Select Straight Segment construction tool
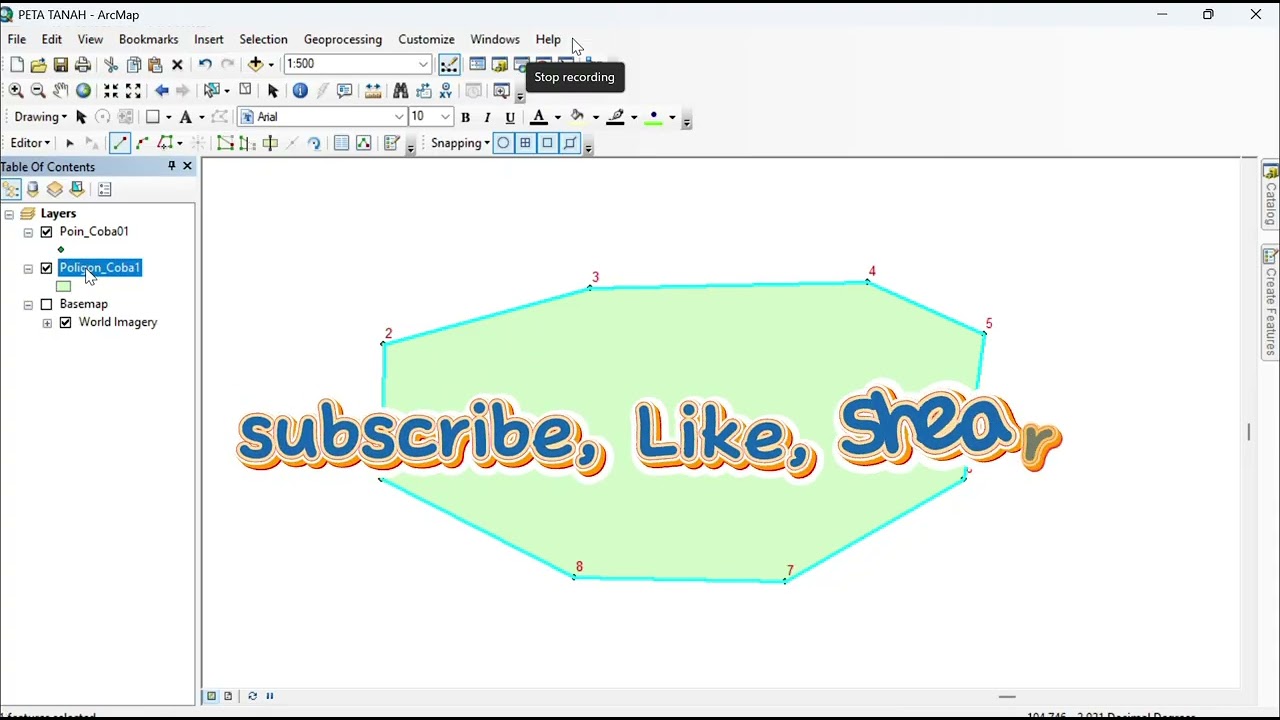1280x720 pixels. tap(120, 143)
